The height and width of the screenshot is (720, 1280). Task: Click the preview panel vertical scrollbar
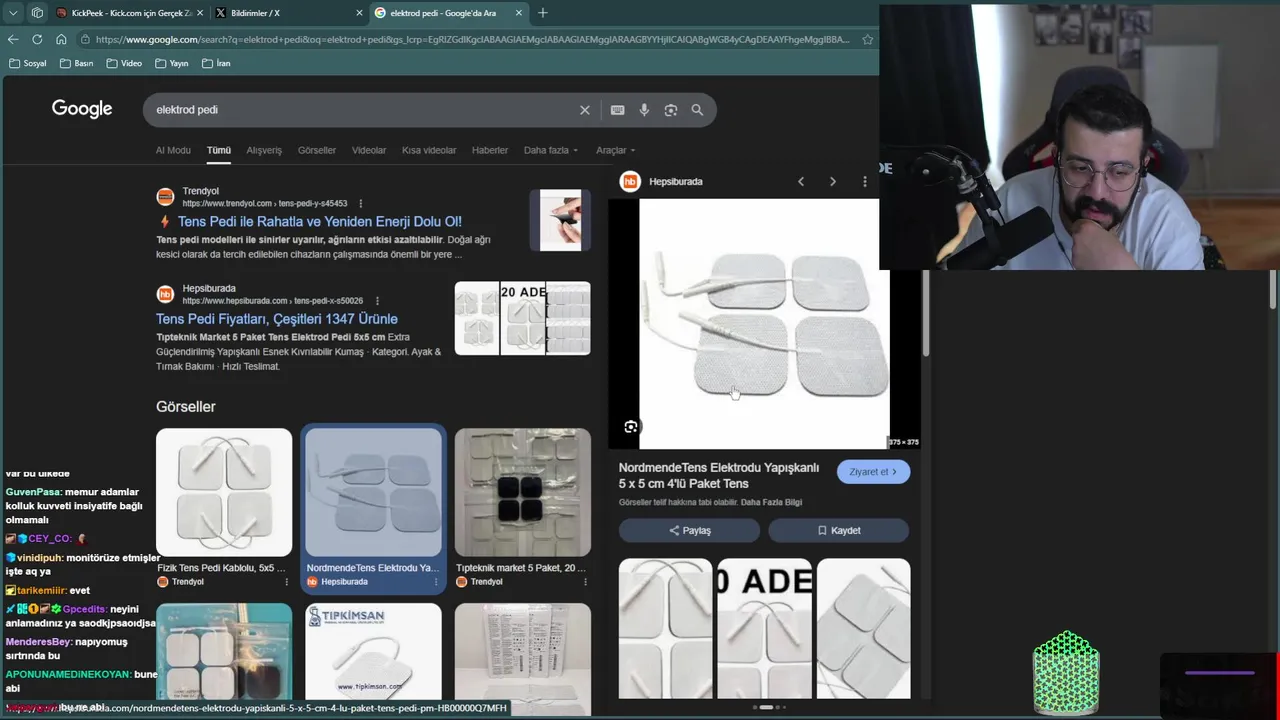(x=926, y=315)
